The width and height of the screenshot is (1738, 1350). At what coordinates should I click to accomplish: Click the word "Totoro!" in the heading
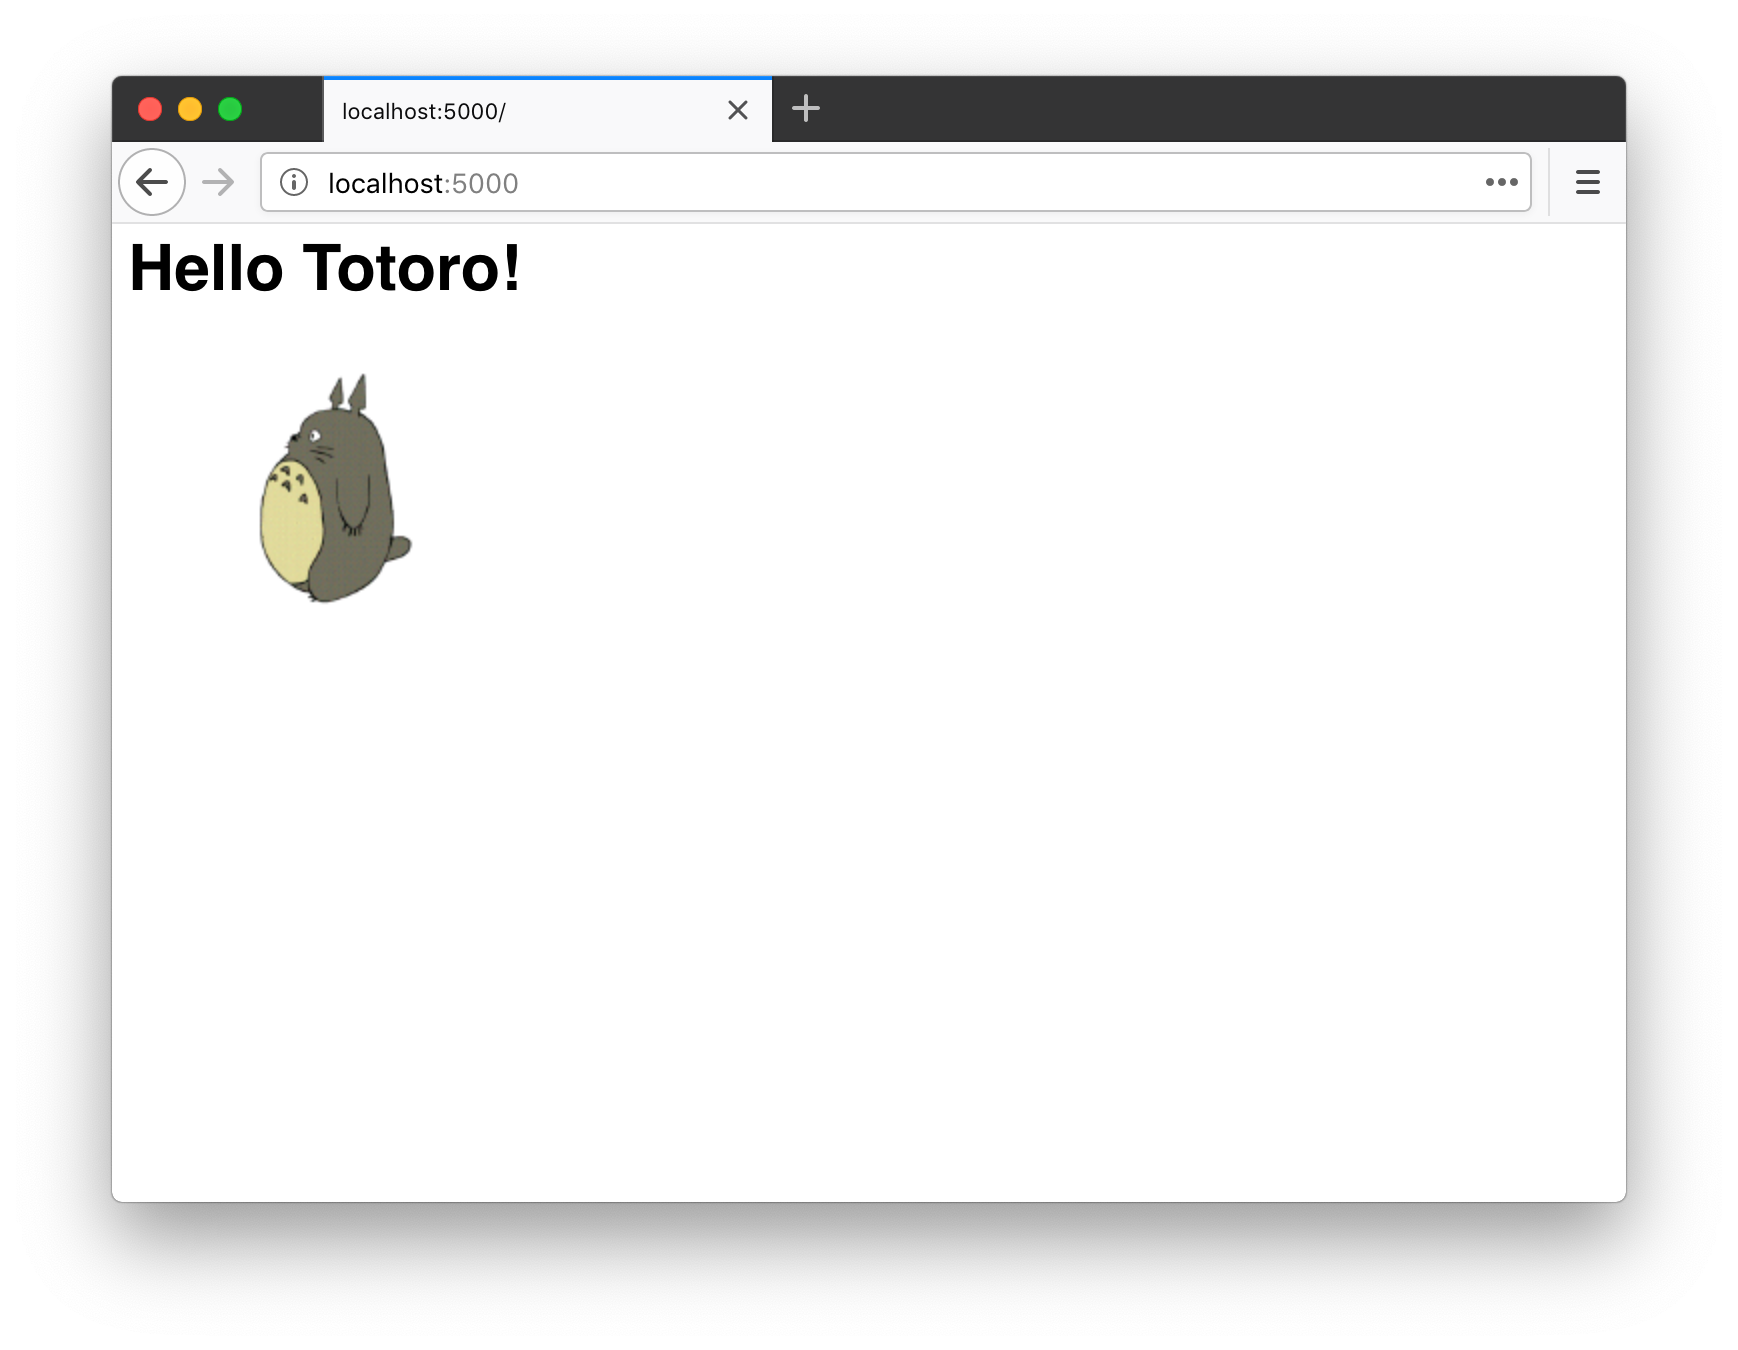(411, 269)
